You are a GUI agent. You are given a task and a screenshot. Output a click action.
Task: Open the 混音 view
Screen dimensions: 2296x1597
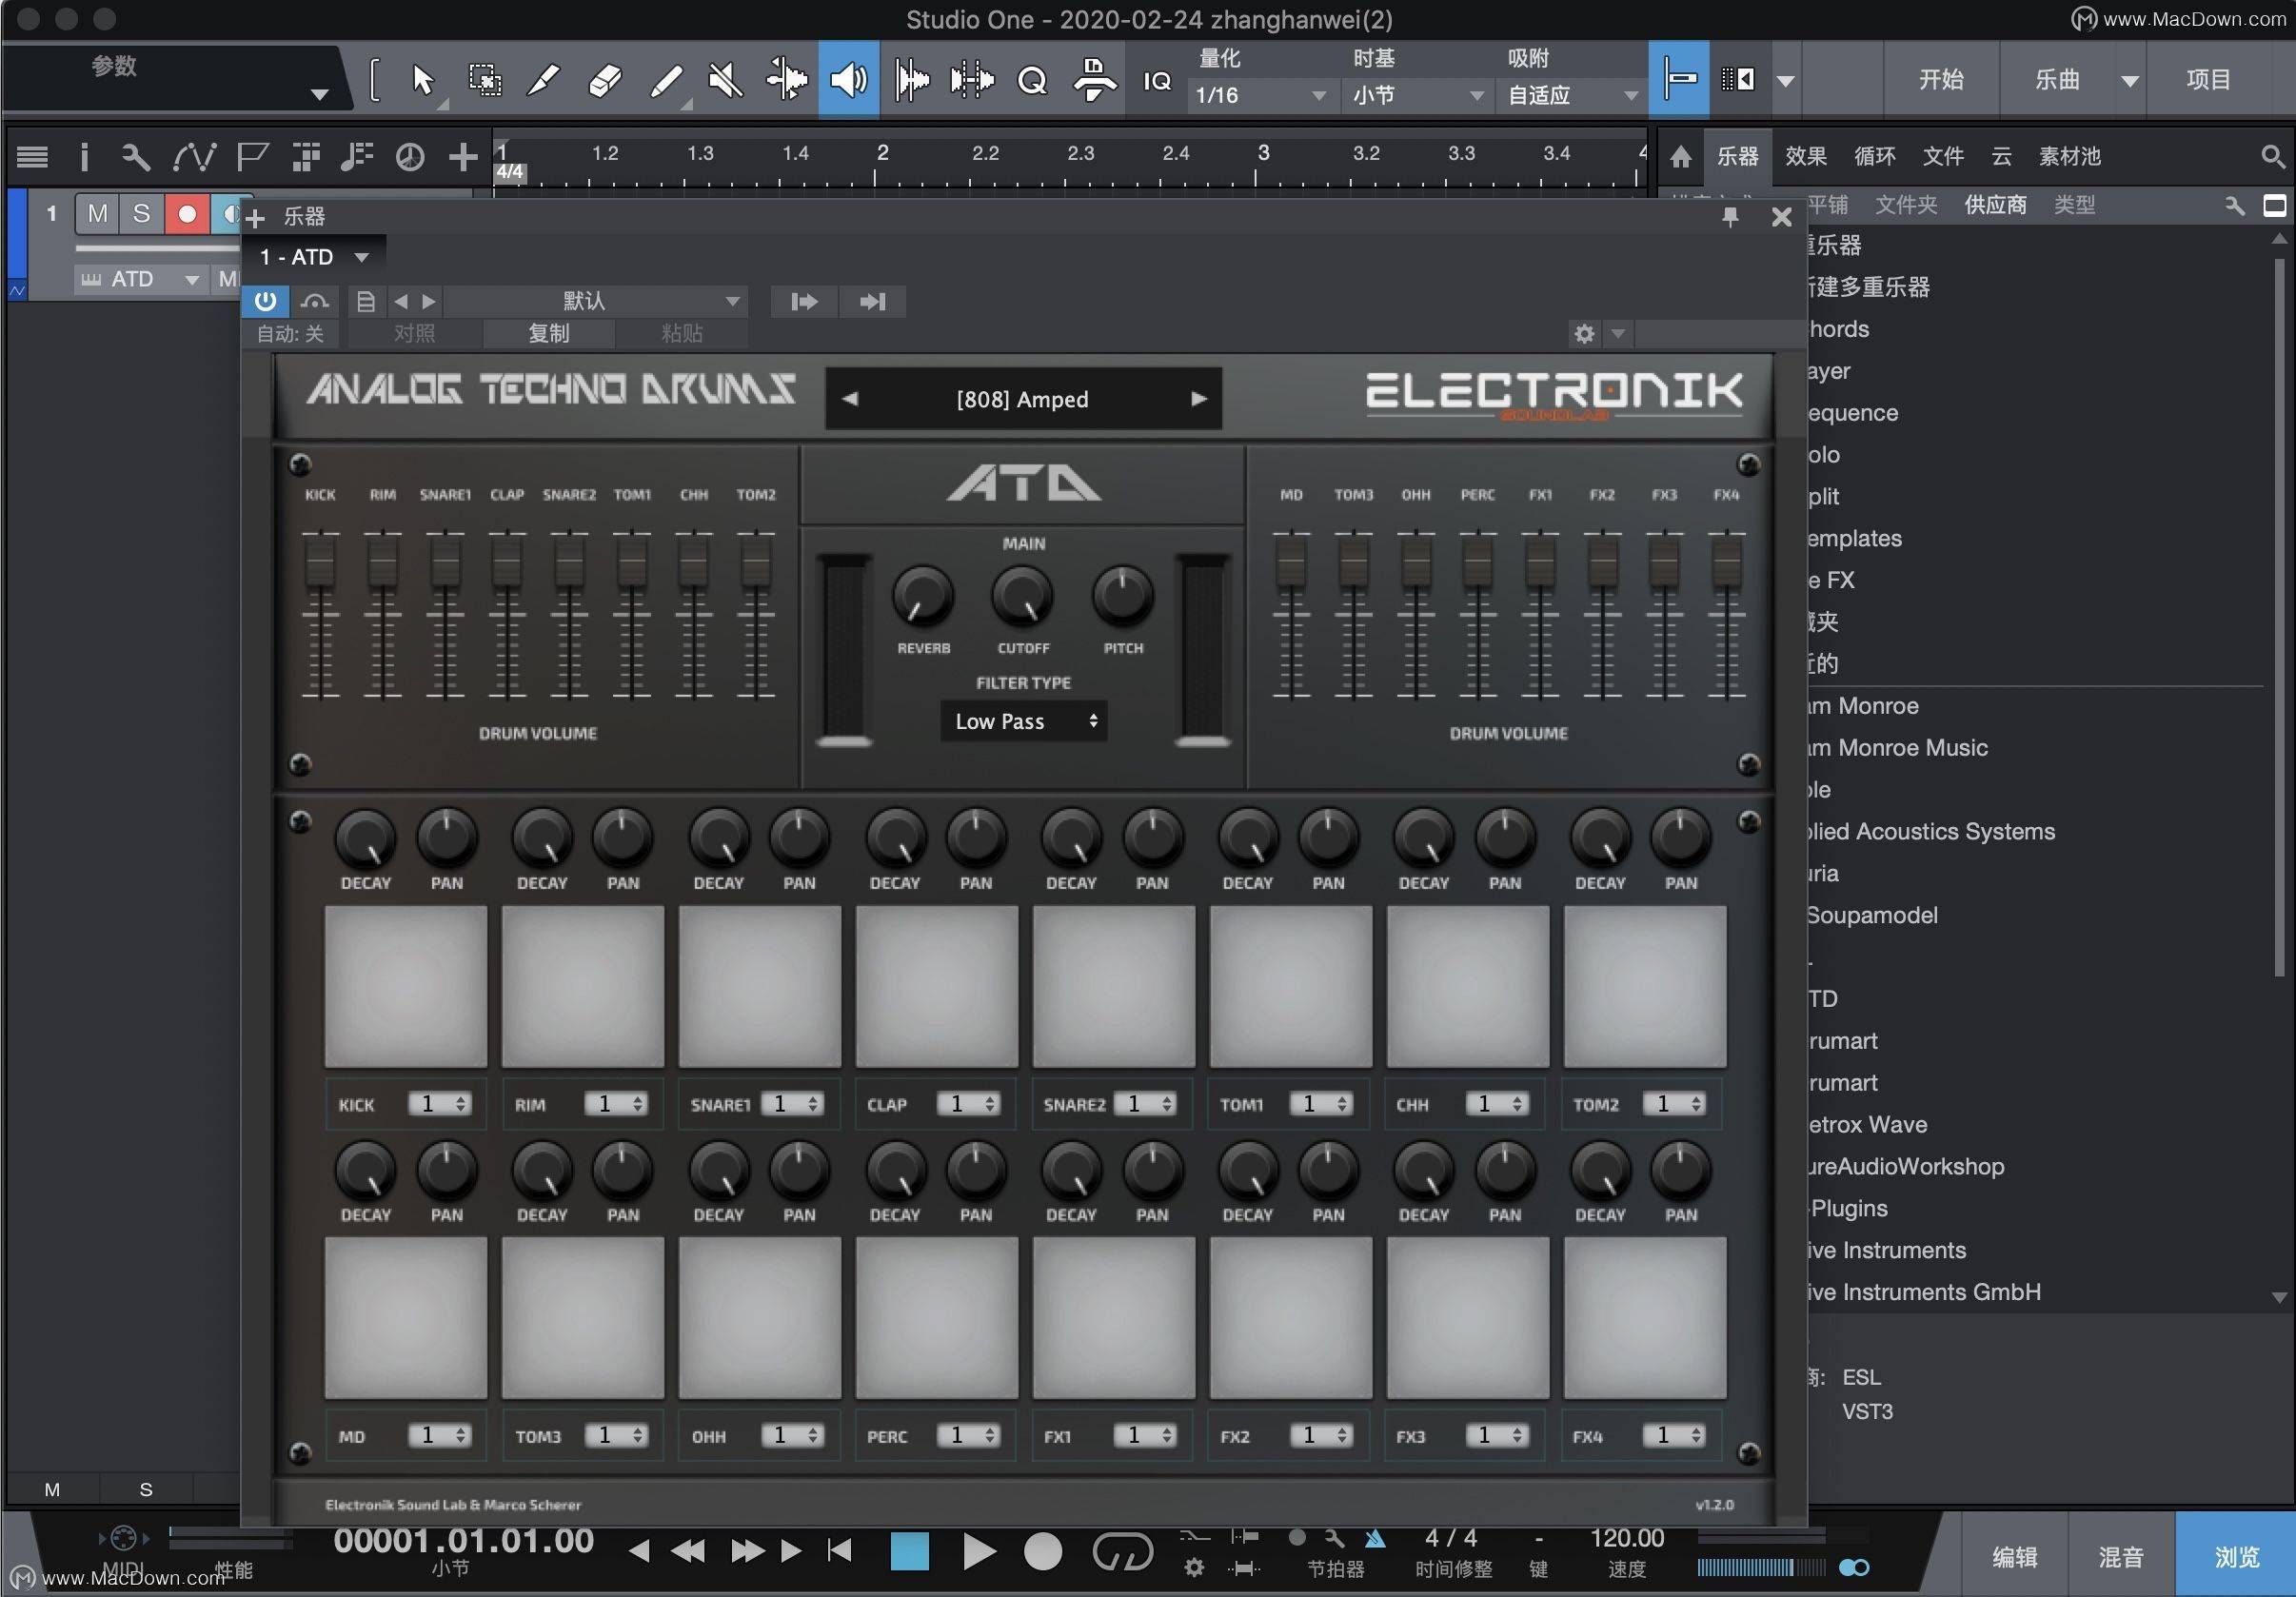point(2120,1557)
